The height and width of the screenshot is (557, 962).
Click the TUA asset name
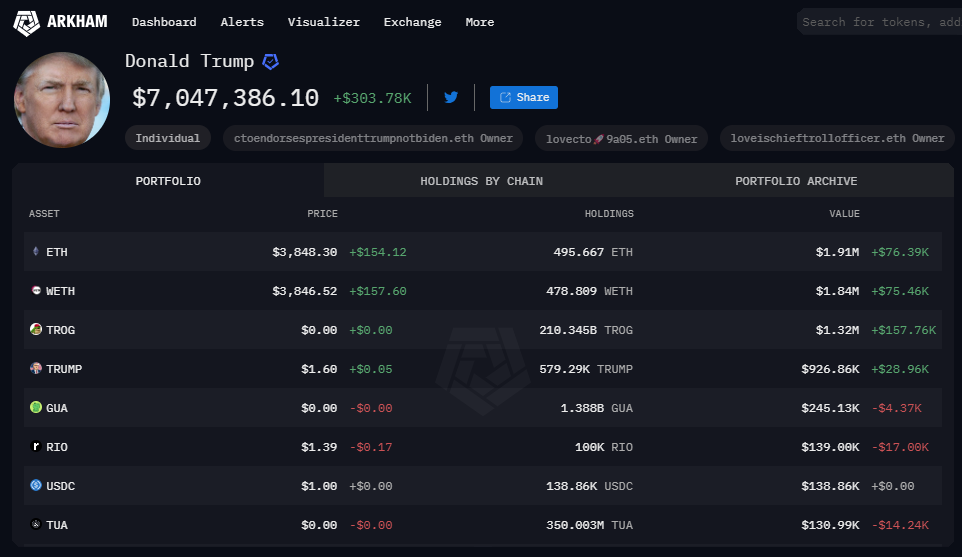pos(57,525)
